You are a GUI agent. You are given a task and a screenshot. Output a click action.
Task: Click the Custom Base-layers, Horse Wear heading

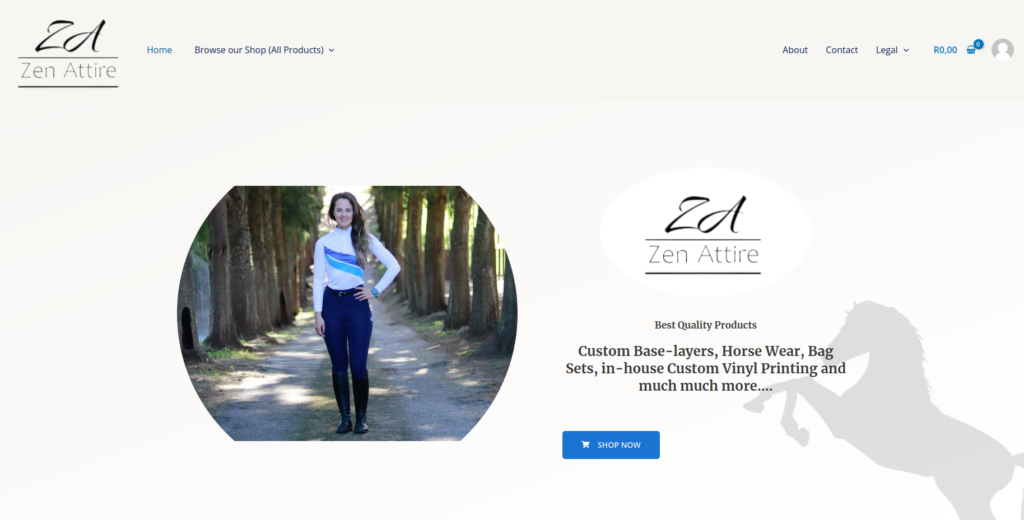(x=705, y=368)
